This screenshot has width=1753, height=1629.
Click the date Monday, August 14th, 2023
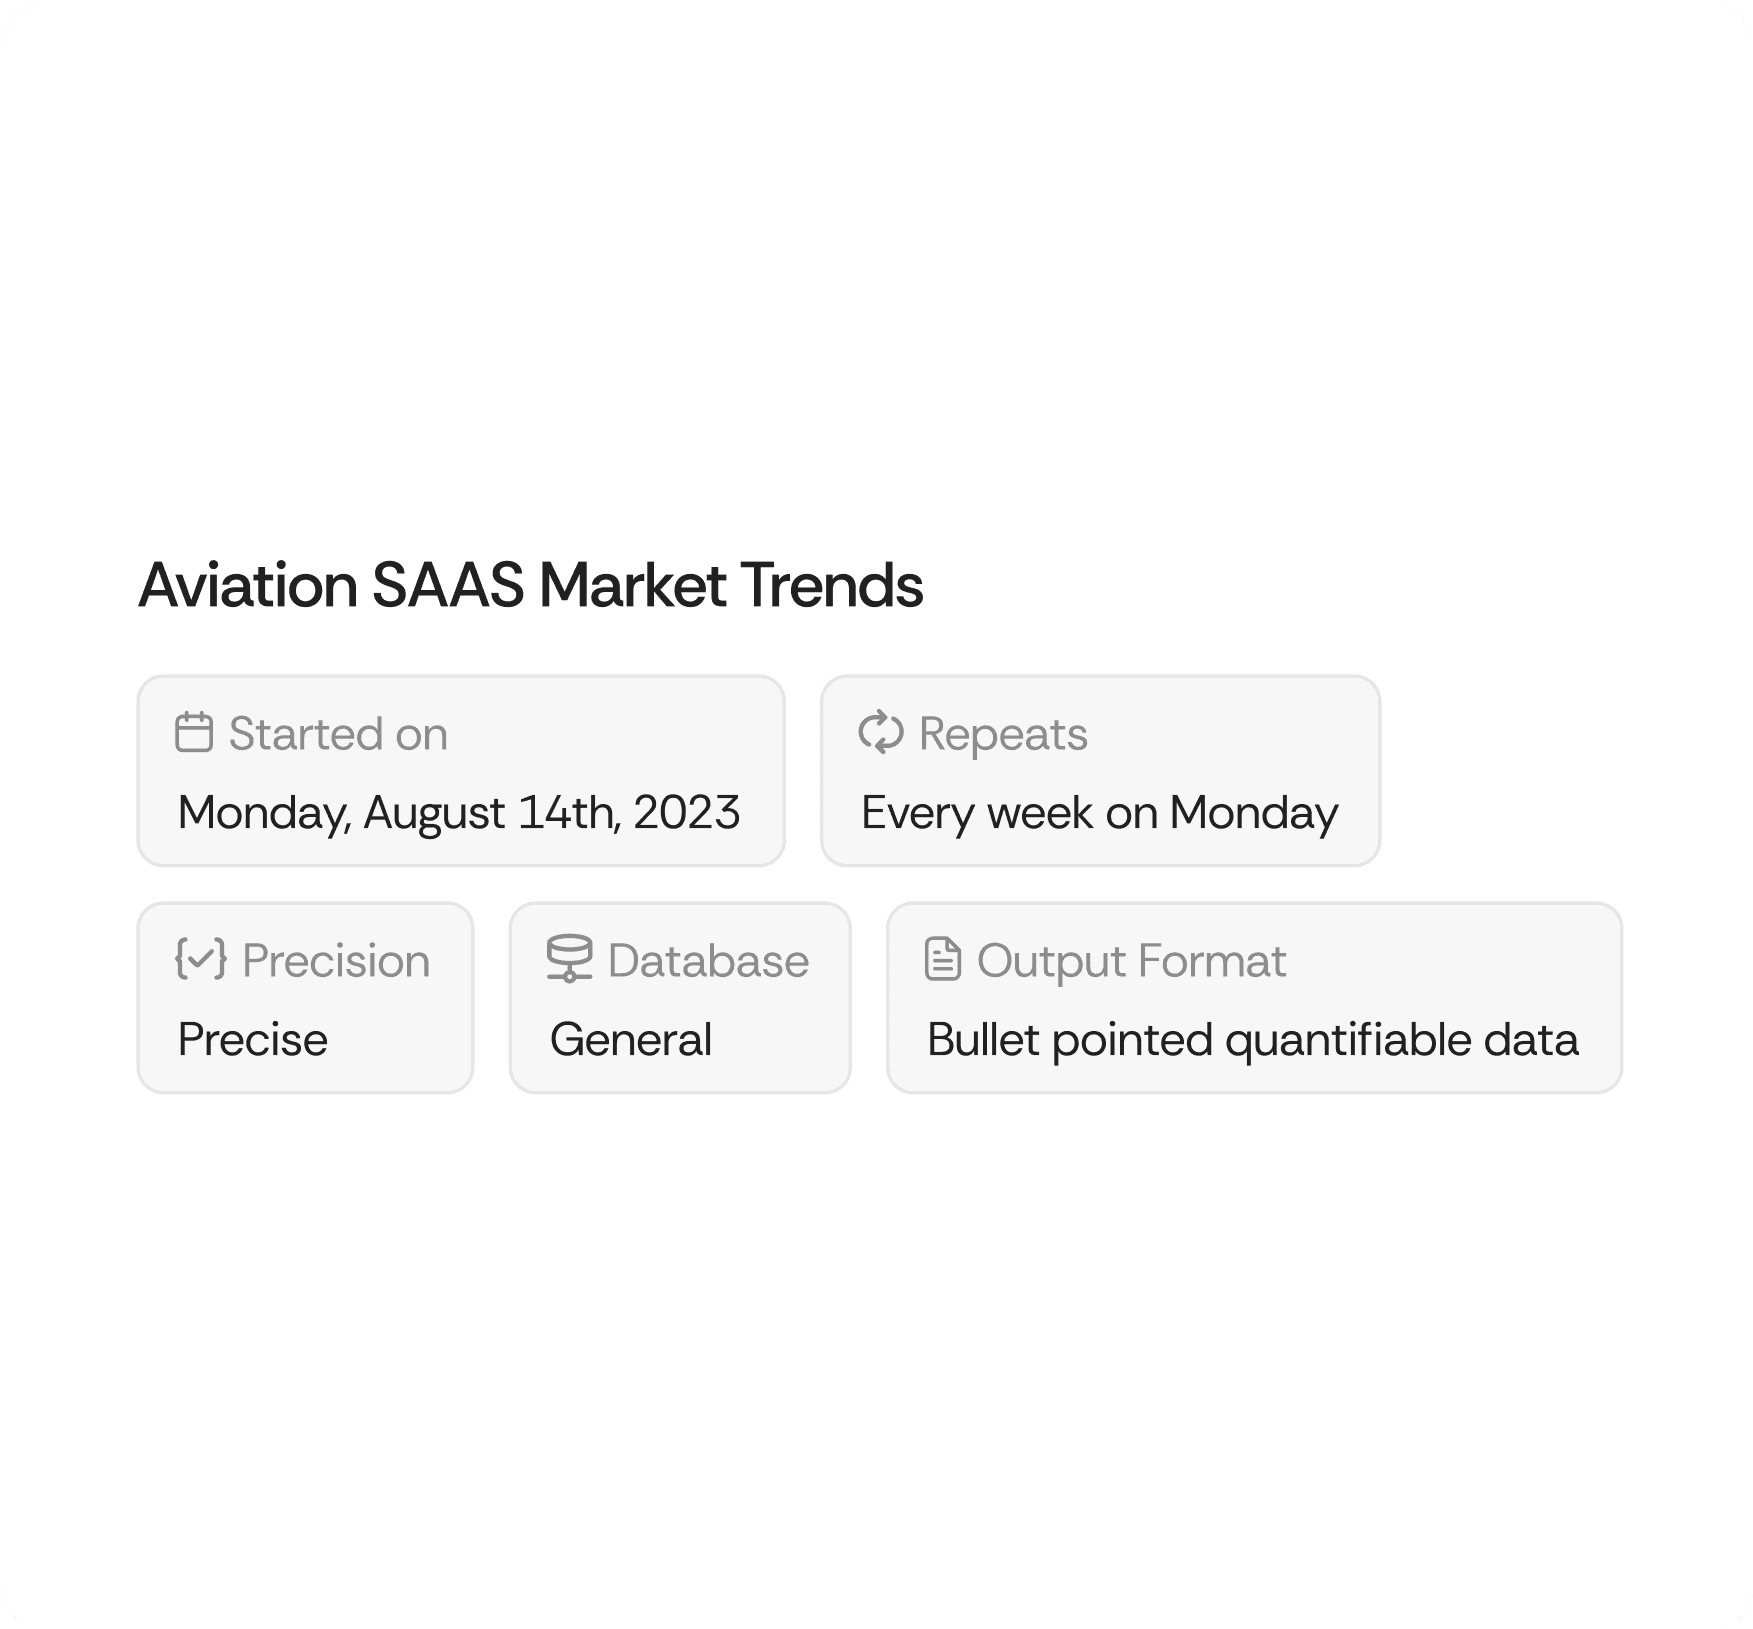(459, 813)
